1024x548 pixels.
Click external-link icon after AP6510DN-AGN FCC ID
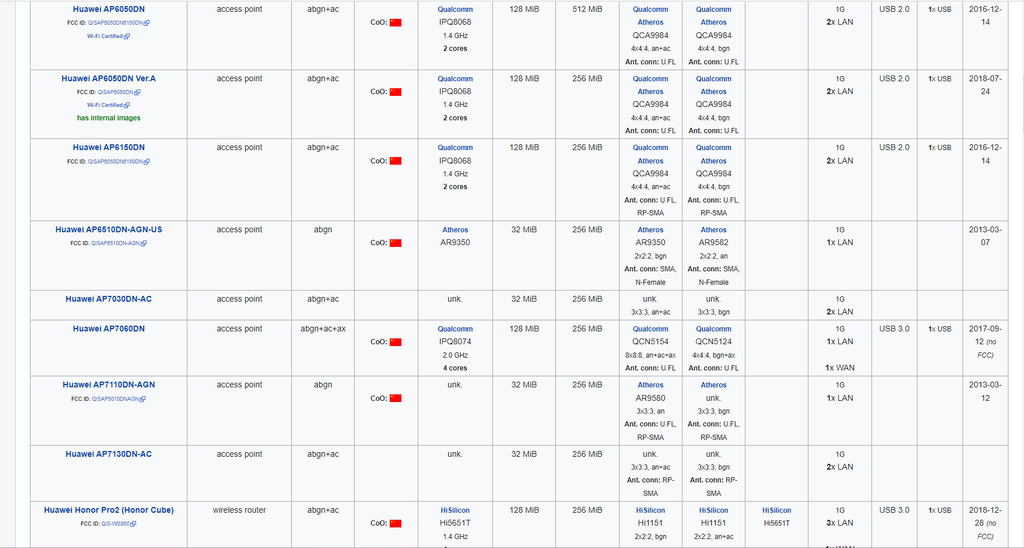[143, 243]
